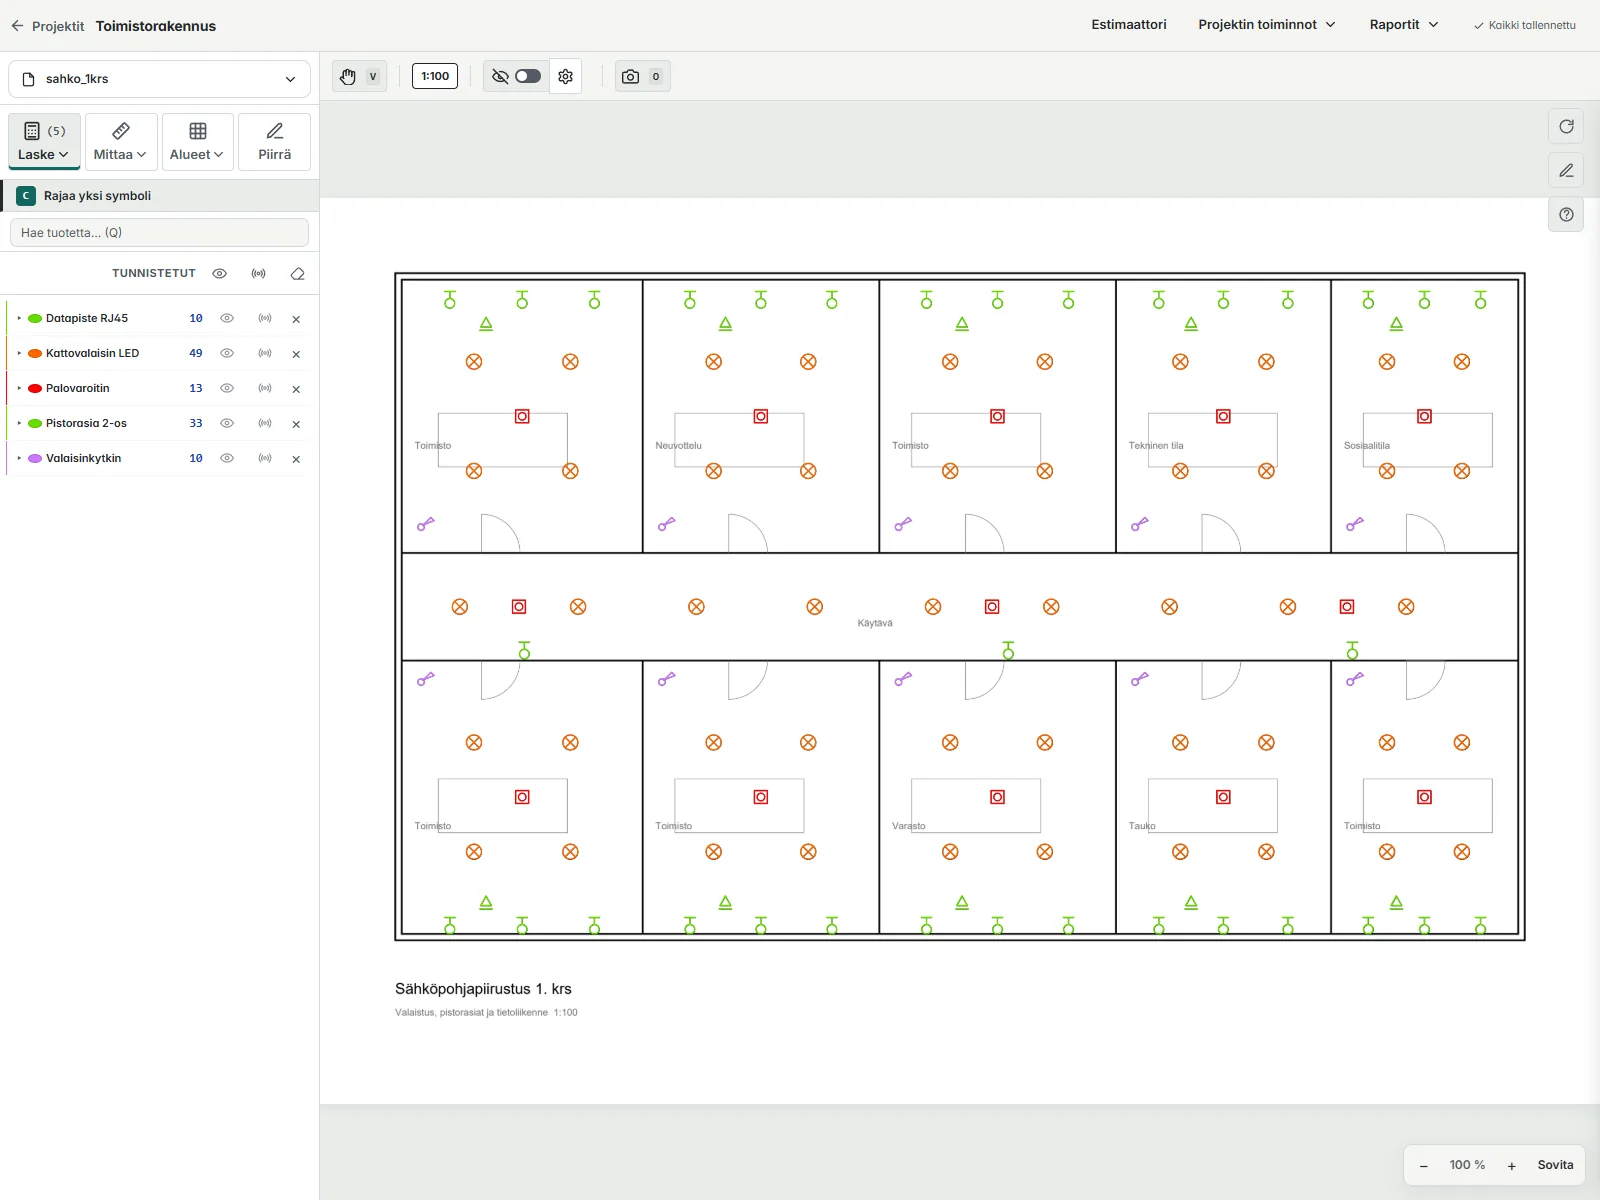The width and height of the screenshot is (1600, 1200).
Task: Hide the Valaisinkytkin symbols
Action: point(227,459)
